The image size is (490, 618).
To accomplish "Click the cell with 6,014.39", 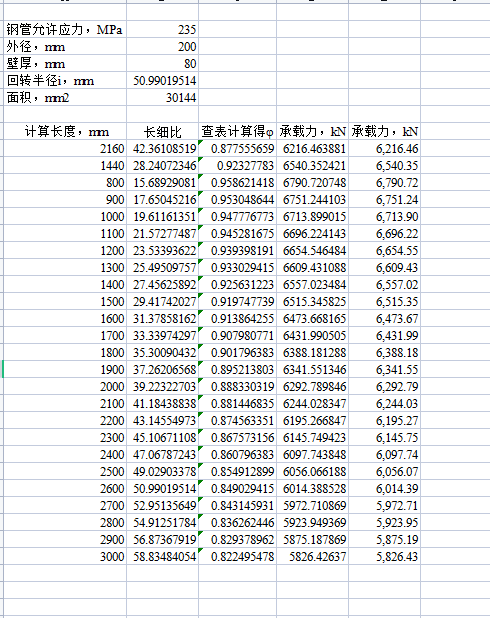I will point(385,488).
